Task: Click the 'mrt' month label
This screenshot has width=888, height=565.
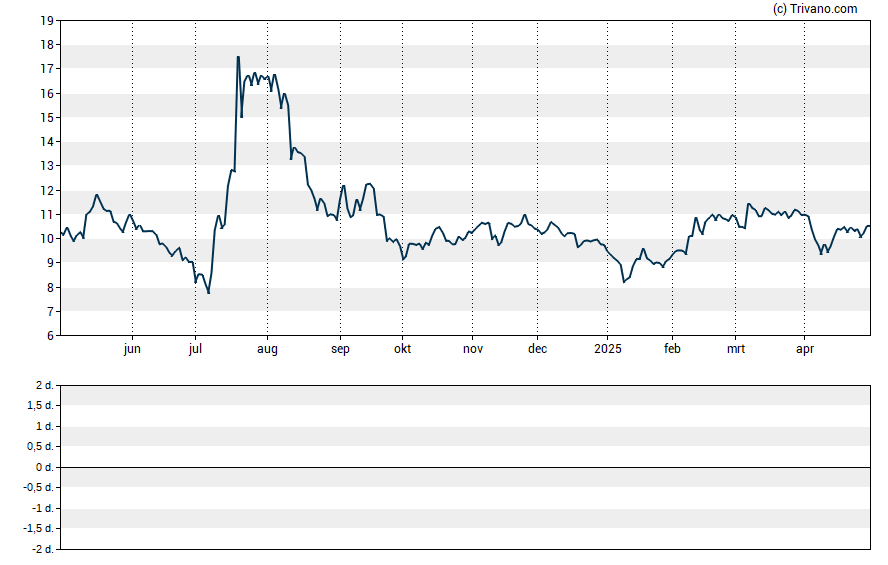Action: [736, 349]
